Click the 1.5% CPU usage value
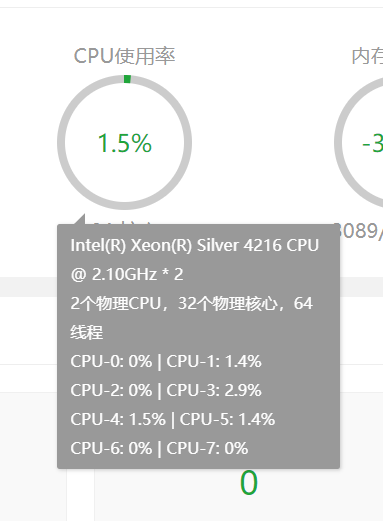Viewport: 383px width, 521px height. tap(125, 143)
